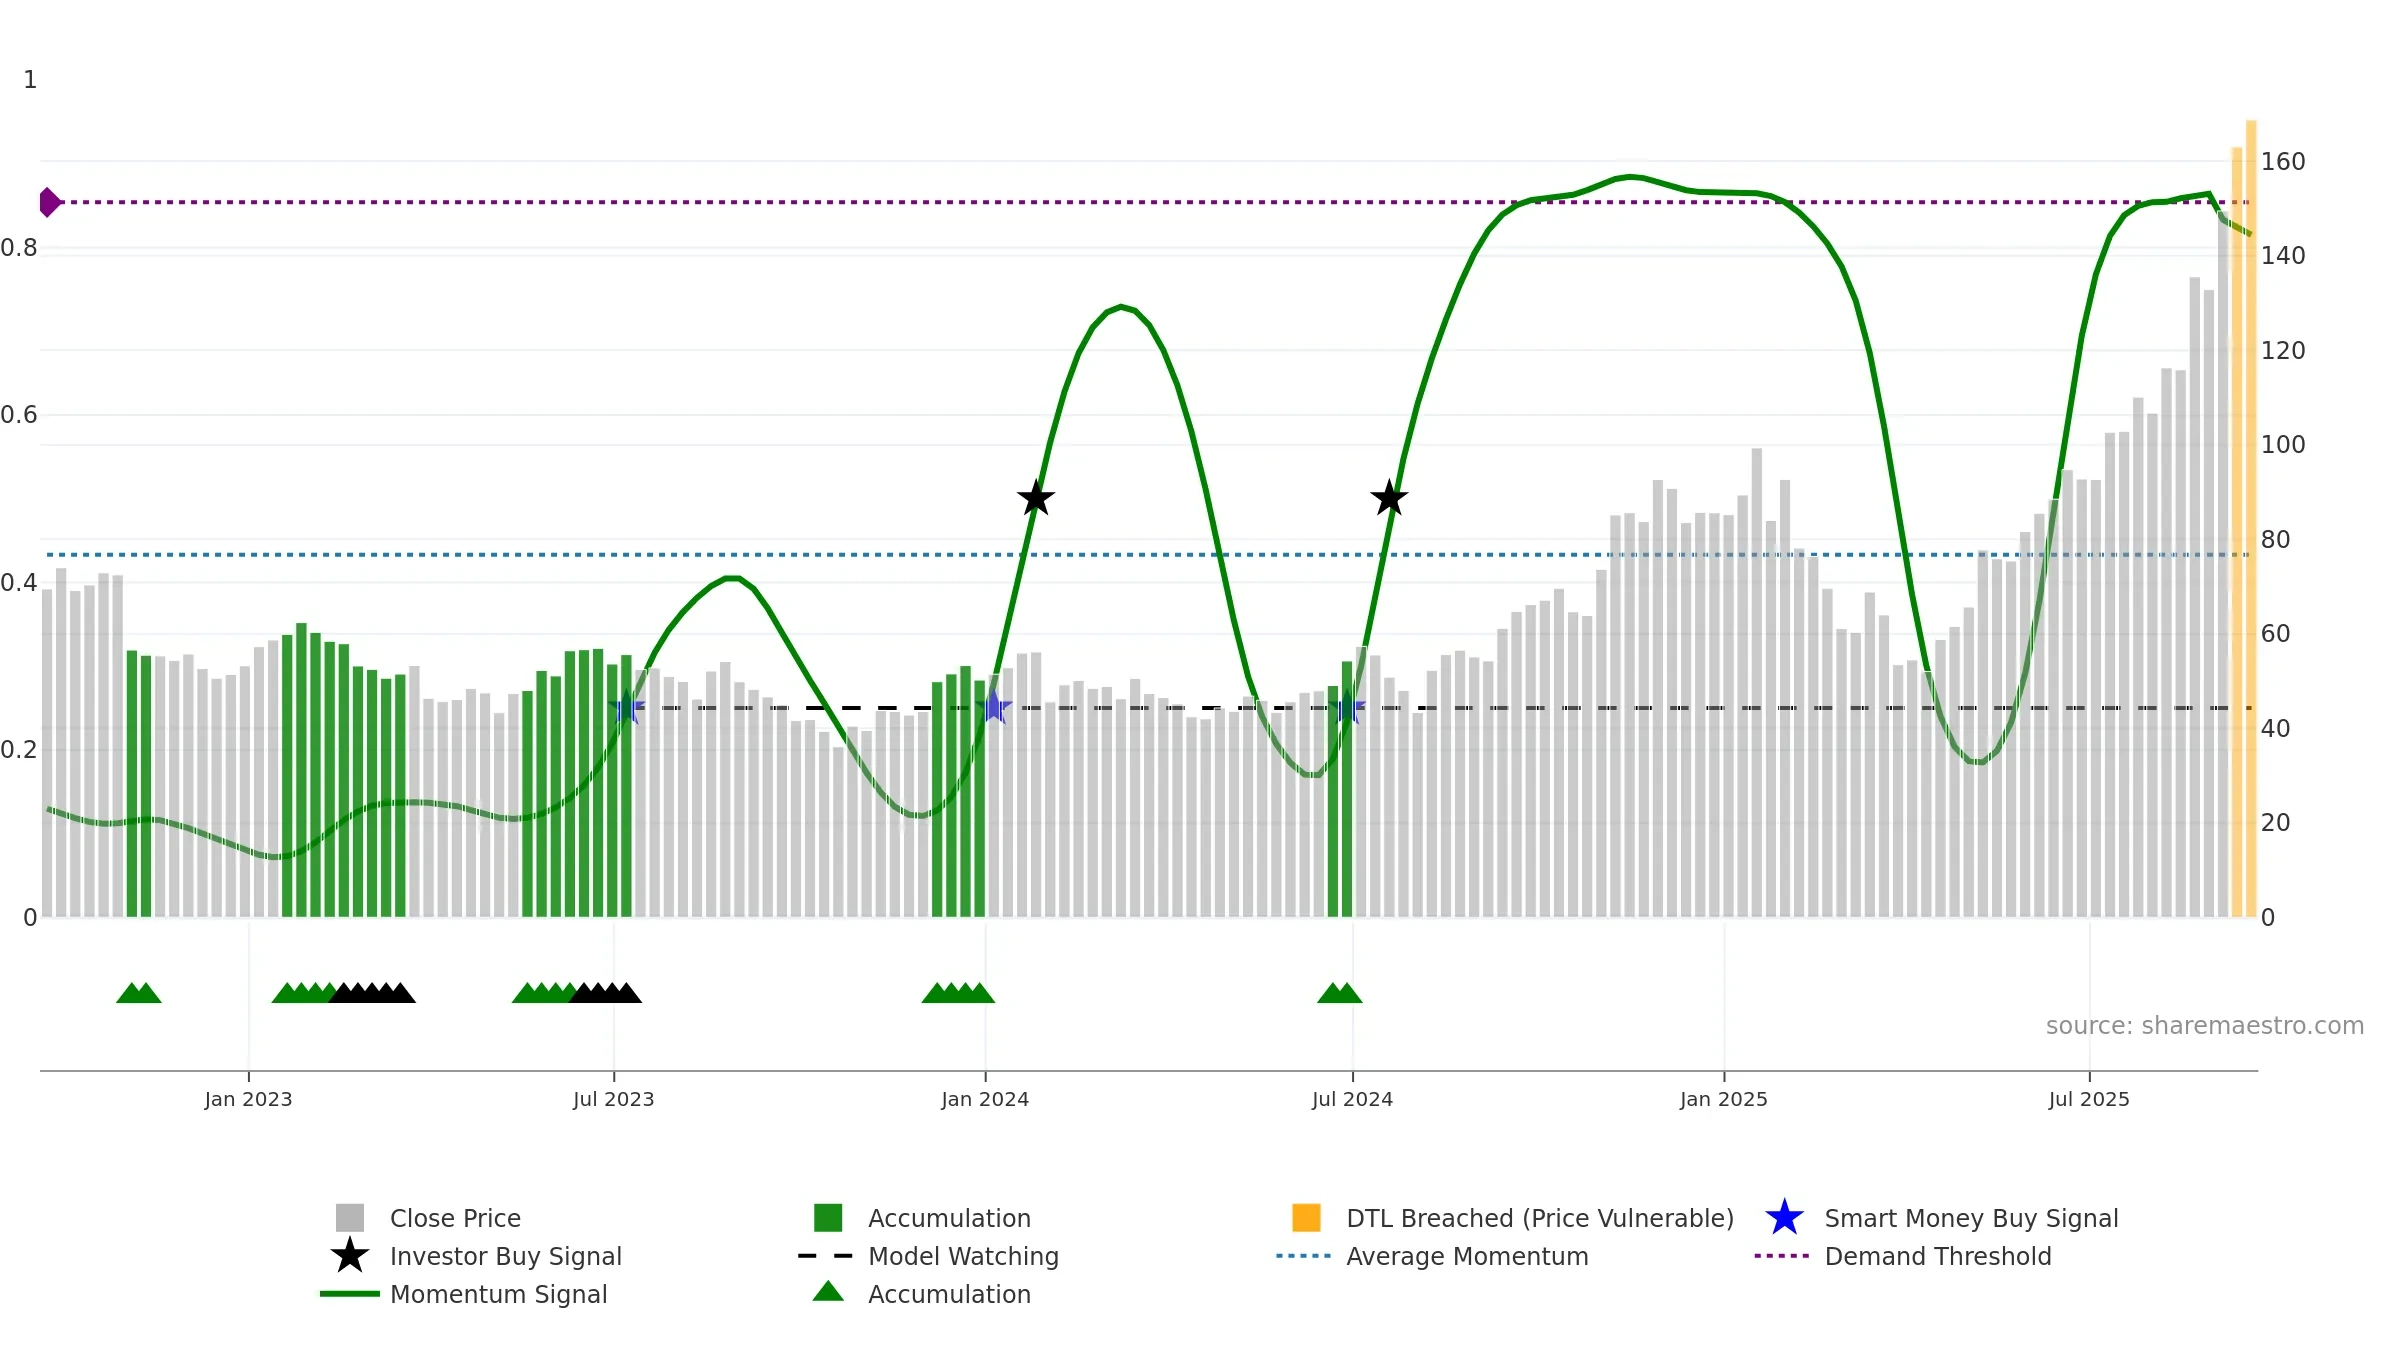Click the orange DTL Breached legend square
Screen dimensions: 2400x1350
[1307, 1218]
